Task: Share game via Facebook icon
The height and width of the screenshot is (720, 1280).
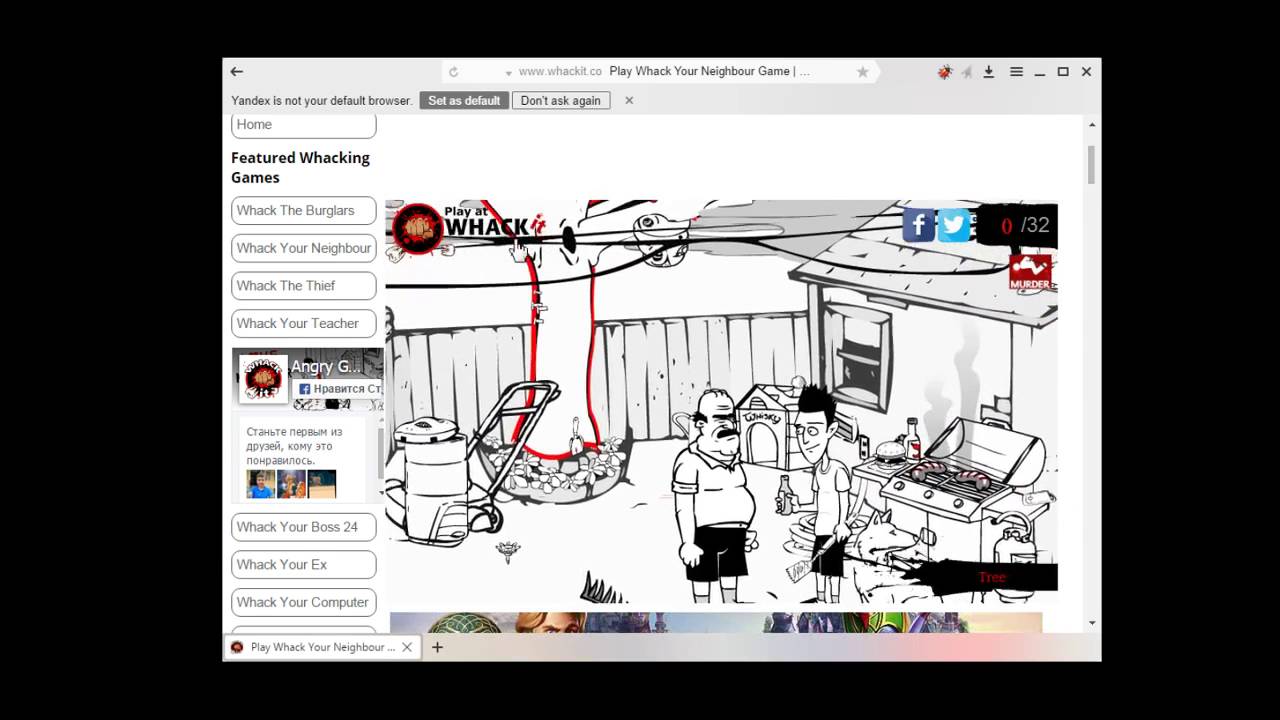Action: [918, 225]
